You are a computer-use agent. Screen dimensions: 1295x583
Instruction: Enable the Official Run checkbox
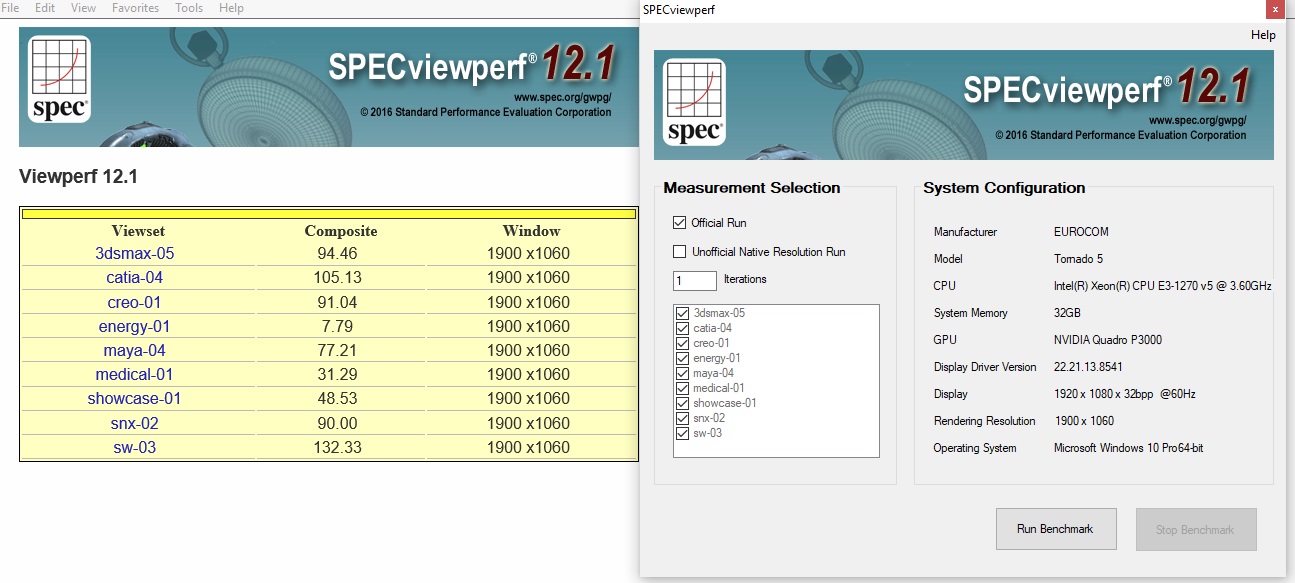click(680, 223)
